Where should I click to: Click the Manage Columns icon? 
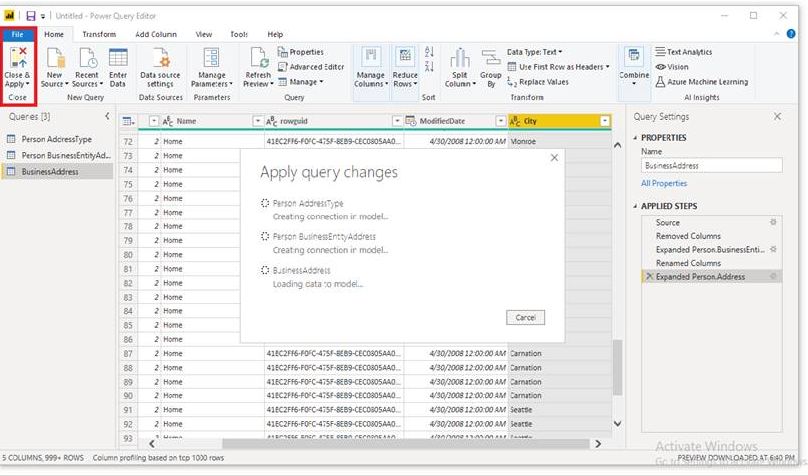(371, 57)
